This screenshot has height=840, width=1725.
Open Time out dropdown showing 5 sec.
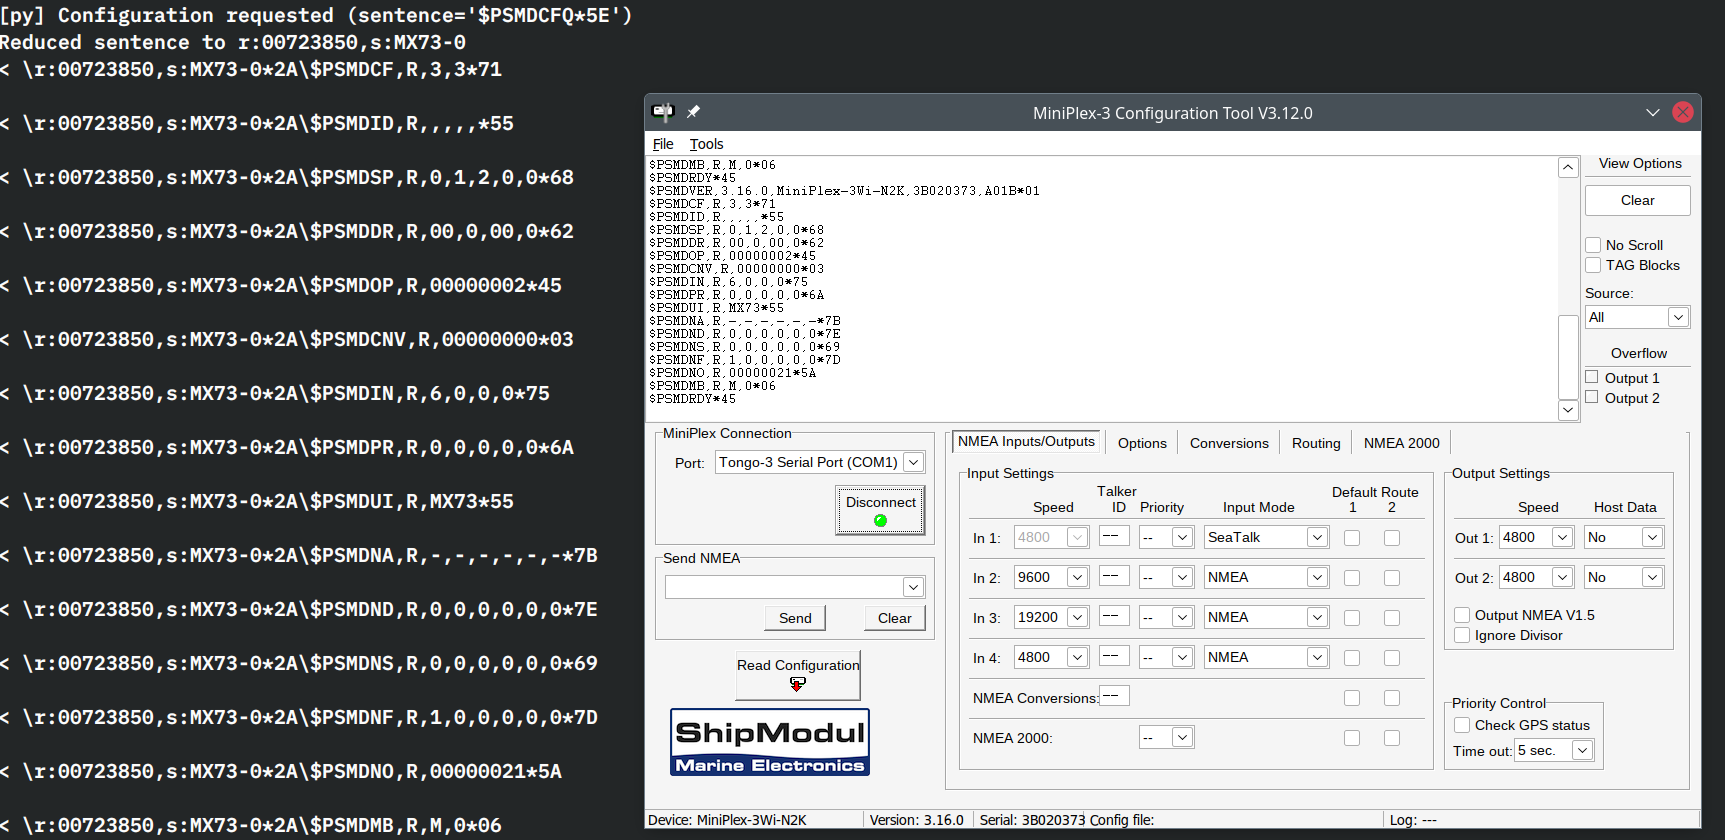click(x=1555, y=750)
